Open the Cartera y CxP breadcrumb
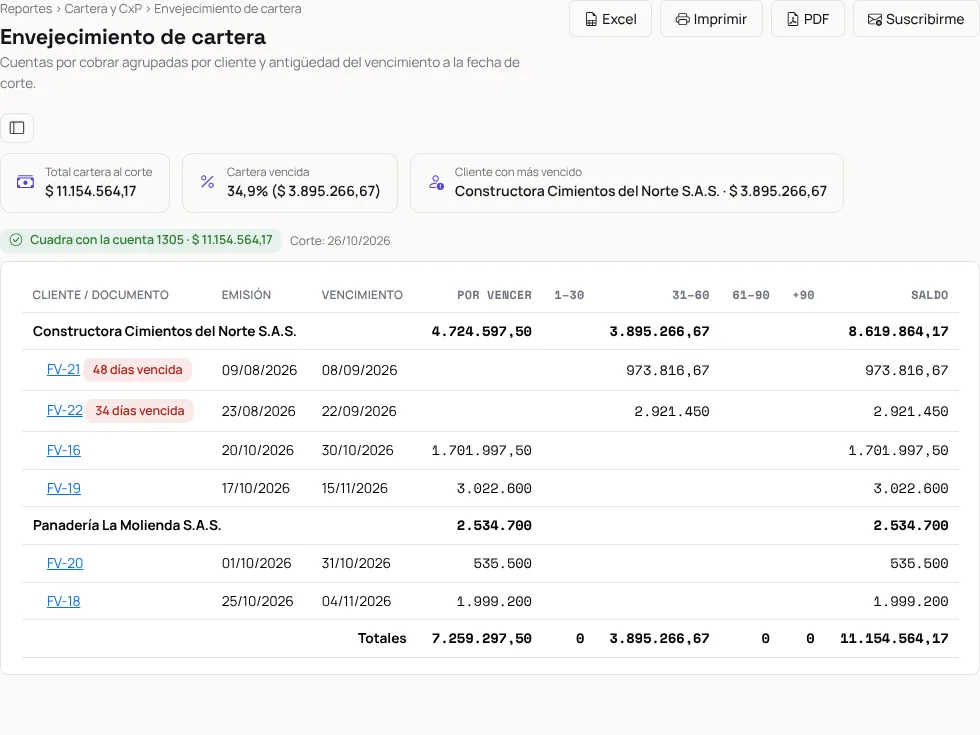980x735 pixels. tap(103, 9)
